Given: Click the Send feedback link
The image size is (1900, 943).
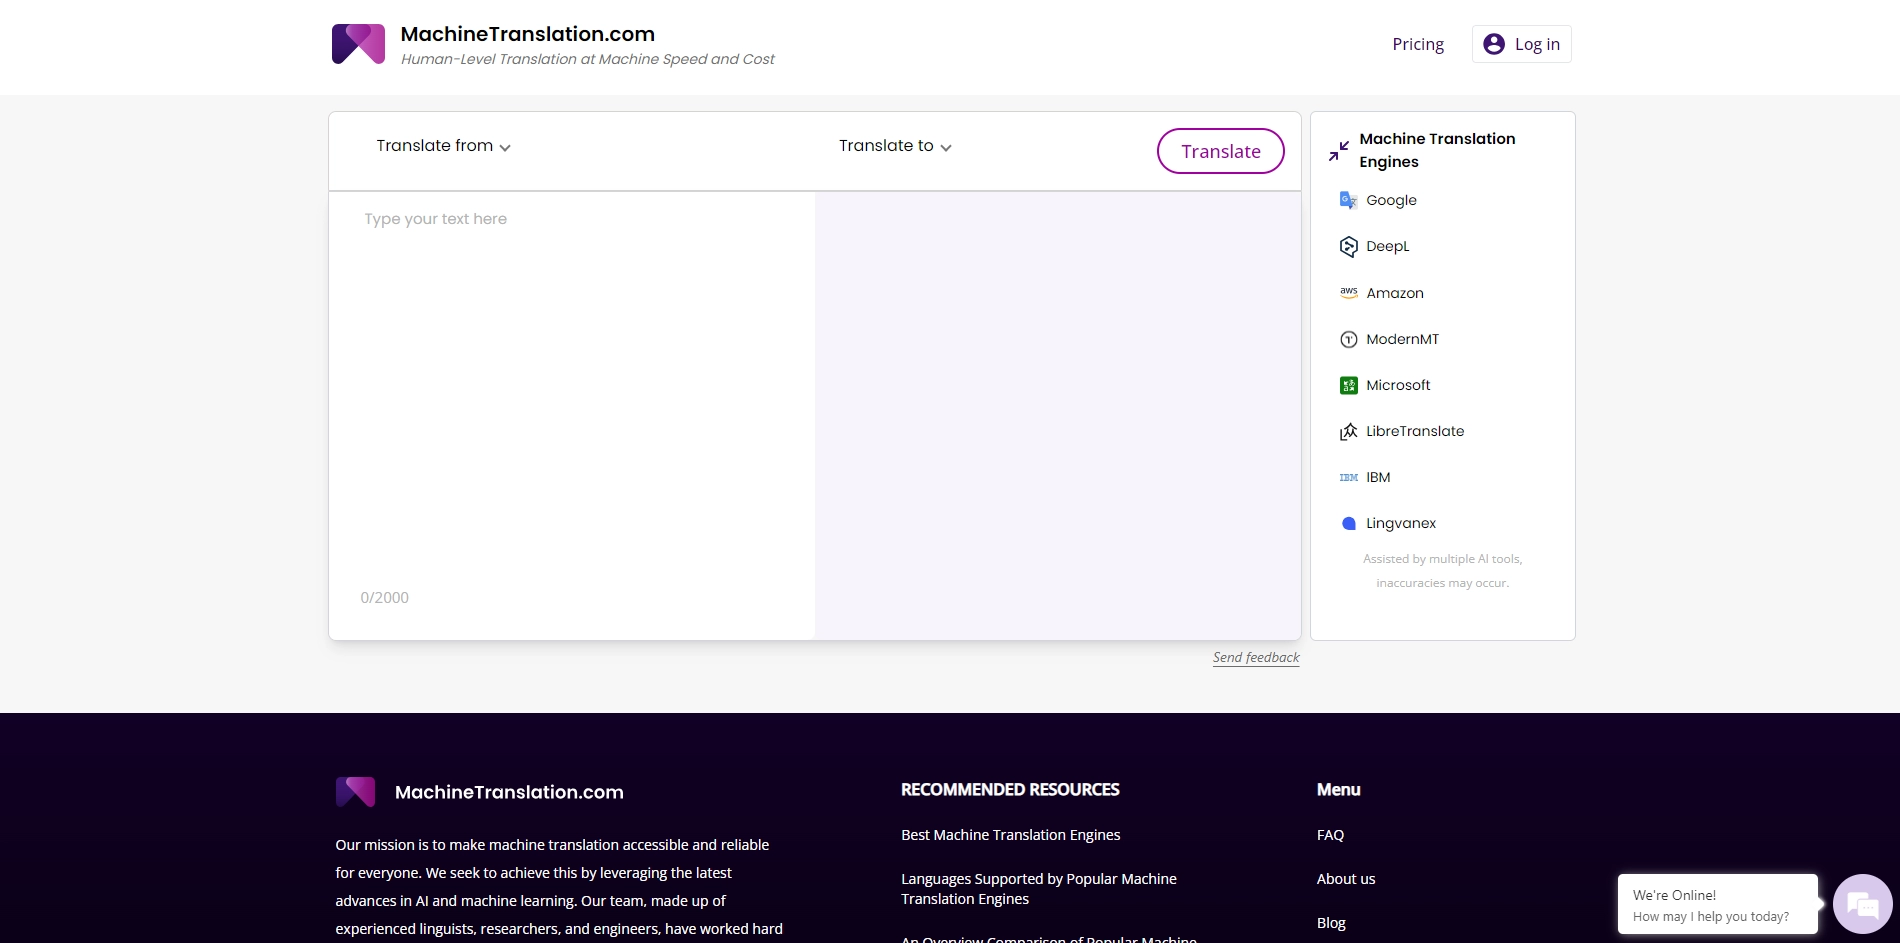Looking at the screenshot, I should point(1256,657).
